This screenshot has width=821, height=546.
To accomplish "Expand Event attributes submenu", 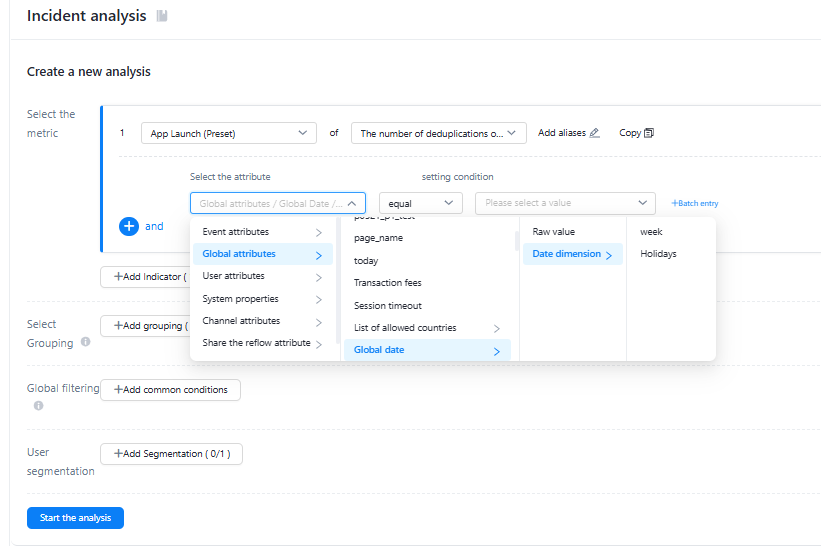I will pos(263,232).
